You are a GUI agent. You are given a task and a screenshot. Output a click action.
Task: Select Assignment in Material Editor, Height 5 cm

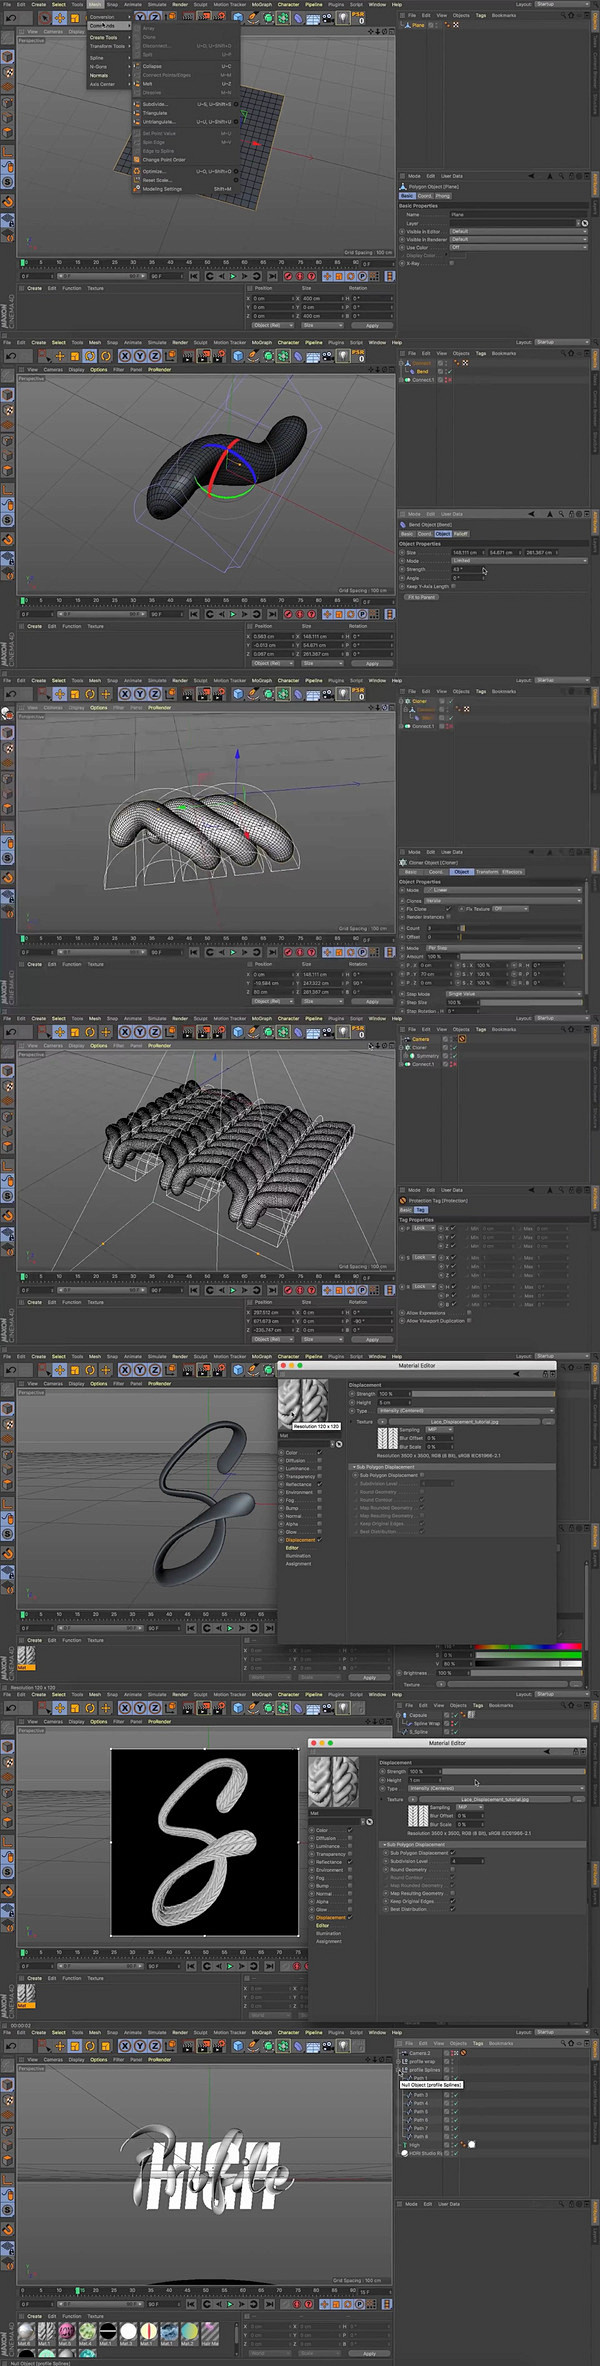(x=298, y=1564)
